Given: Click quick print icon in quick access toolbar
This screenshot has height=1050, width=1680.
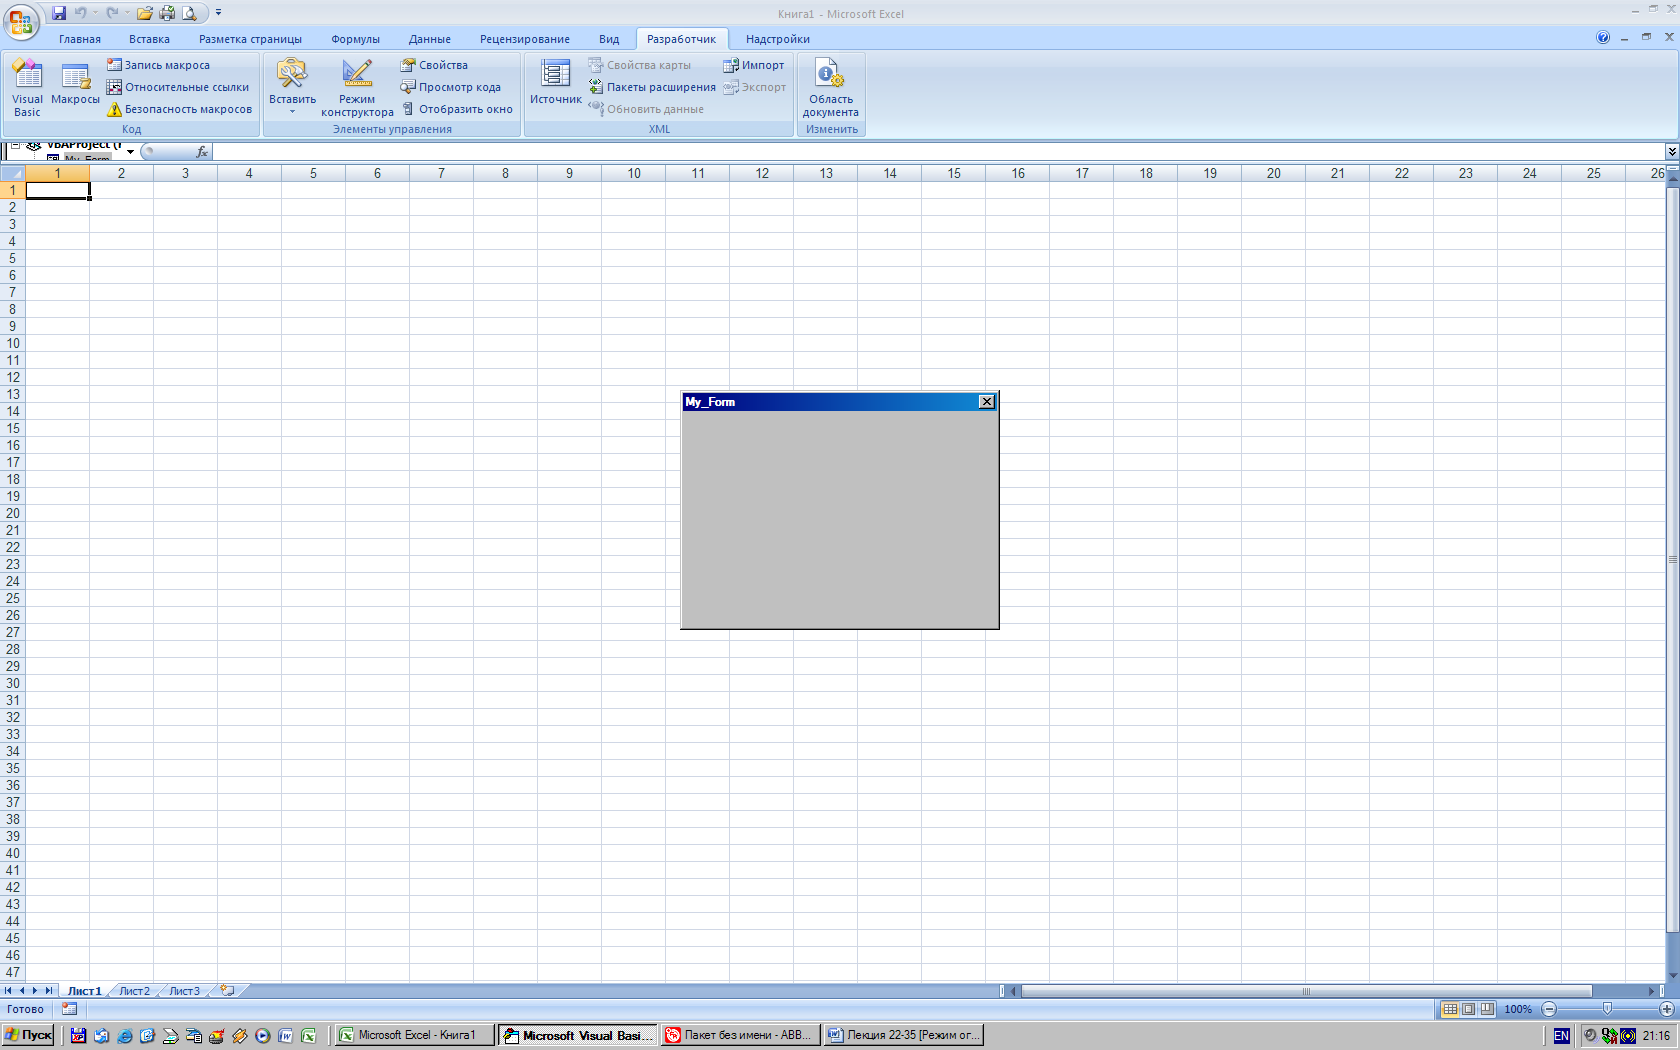Looking at the screenshot, I should [167, 13].
